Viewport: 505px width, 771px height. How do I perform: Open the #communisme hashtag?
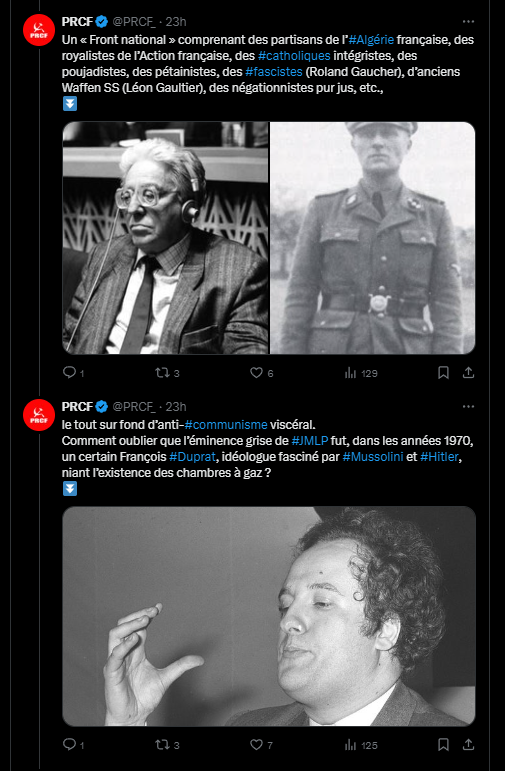[x=226, y=424]
